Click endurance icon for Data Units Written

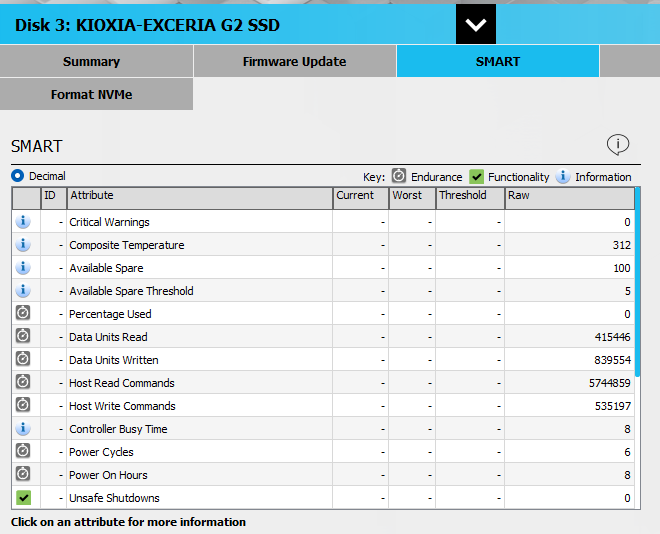23,359
